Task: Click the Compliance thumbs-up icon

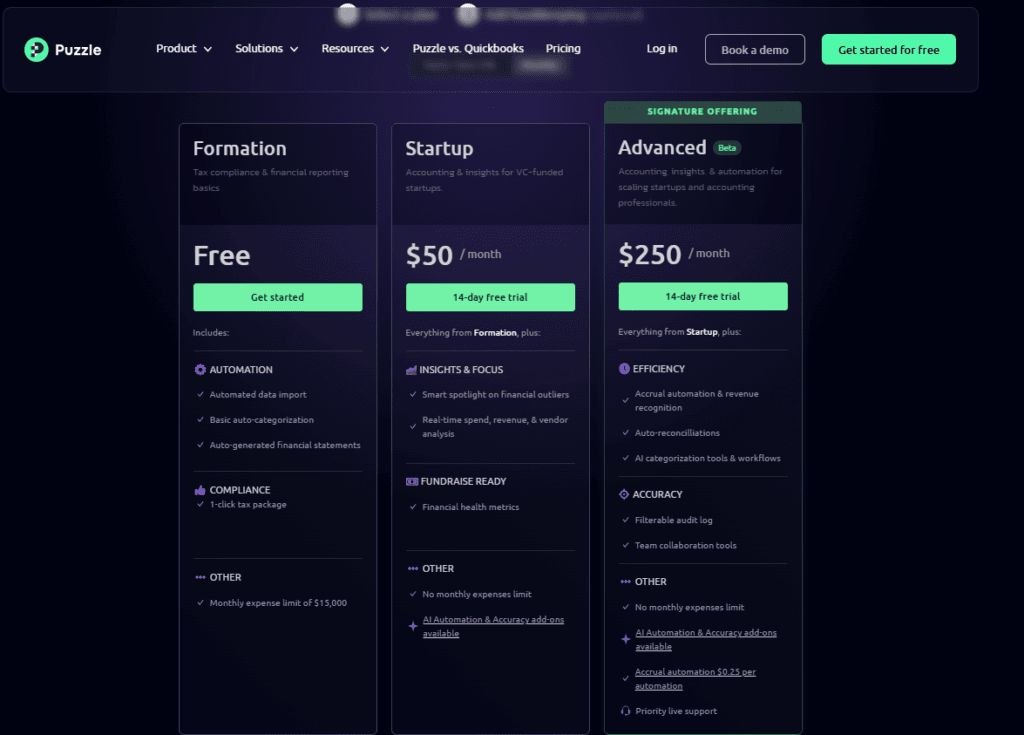Action: (x=200, y=490)
